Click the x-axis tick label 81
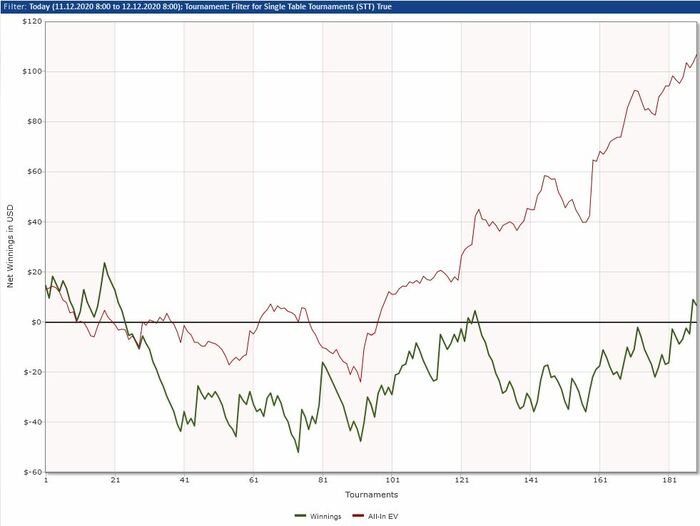Viewport: 700px width, 526px height. (x=323, y=480)
